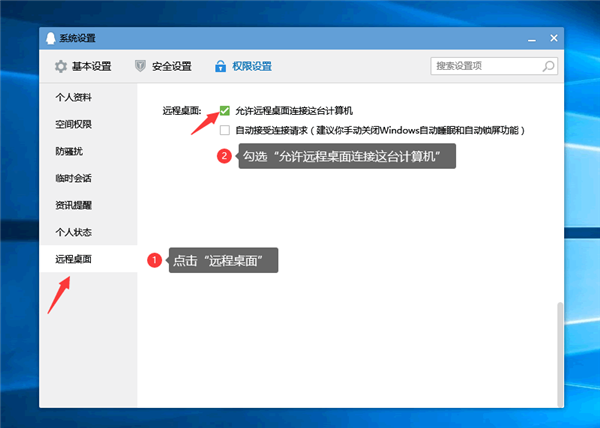The width and height of the screenshot is (600, 428).
Task: Focus the 搜索设置项 search field
Action: (485, 67)
